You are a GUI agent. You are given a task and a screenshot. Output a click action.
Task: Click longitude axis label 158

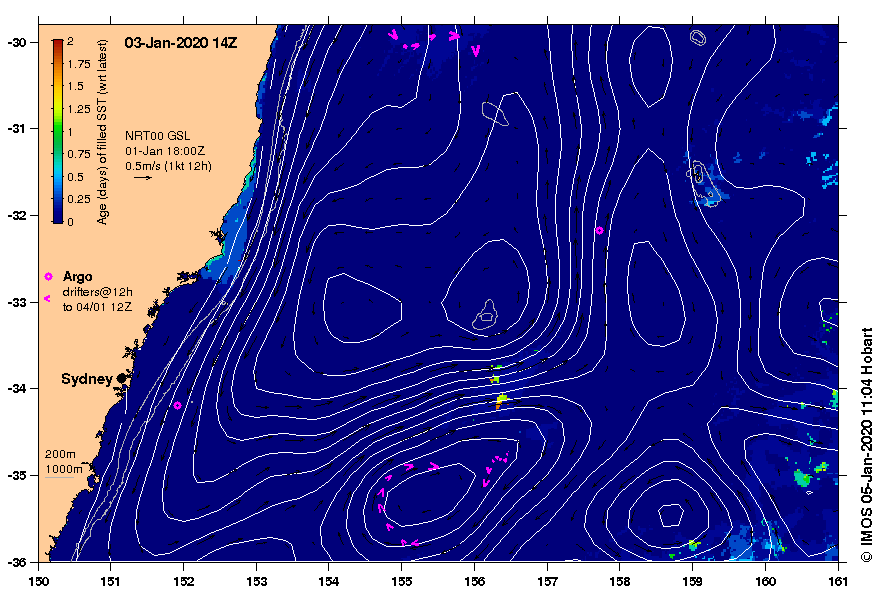(x=619, y=581)
